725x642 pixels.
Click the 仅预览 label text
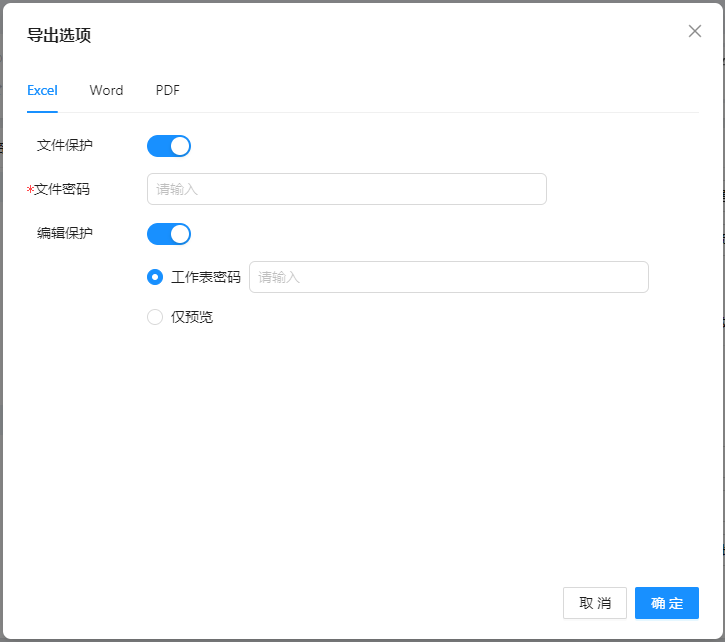click(x=192, y=317)
